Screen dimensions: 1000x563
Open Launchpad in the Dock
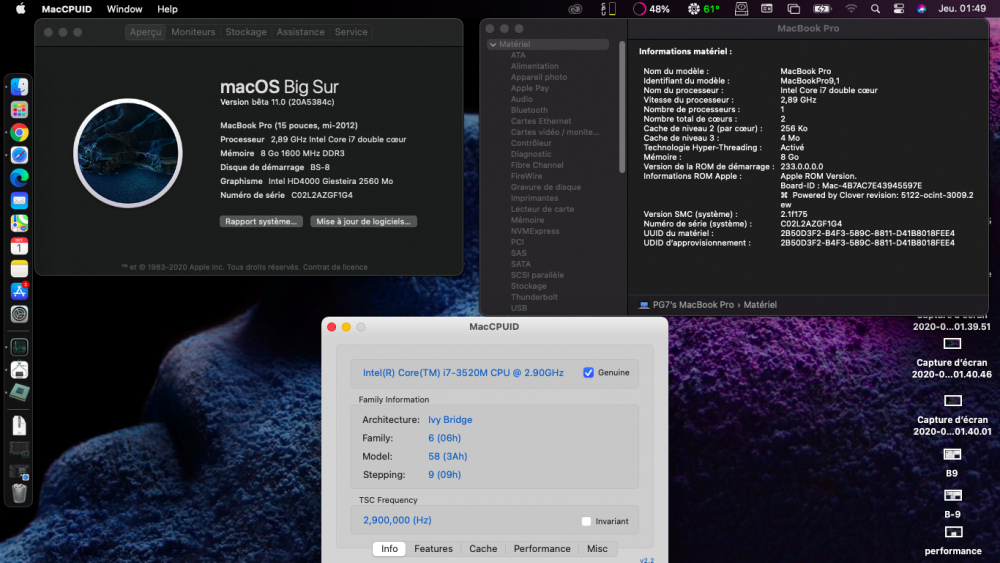(x=19, y=110)
